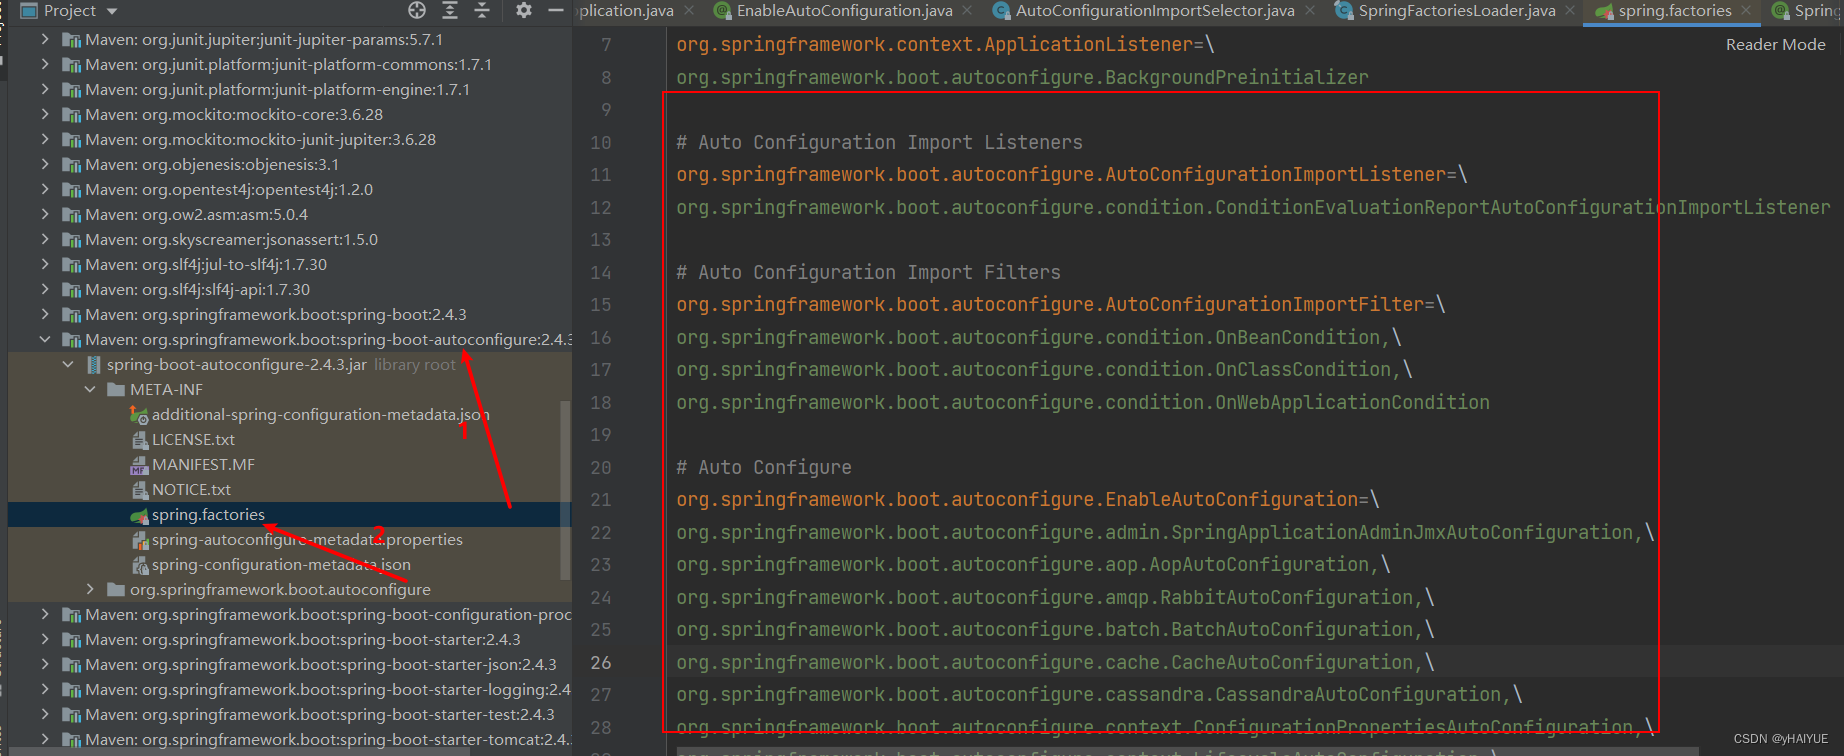Switch to AutoConfigurationImportSelector.java tab
Viewport: 1844px width, 756px height.
[x=1154, y=11]
